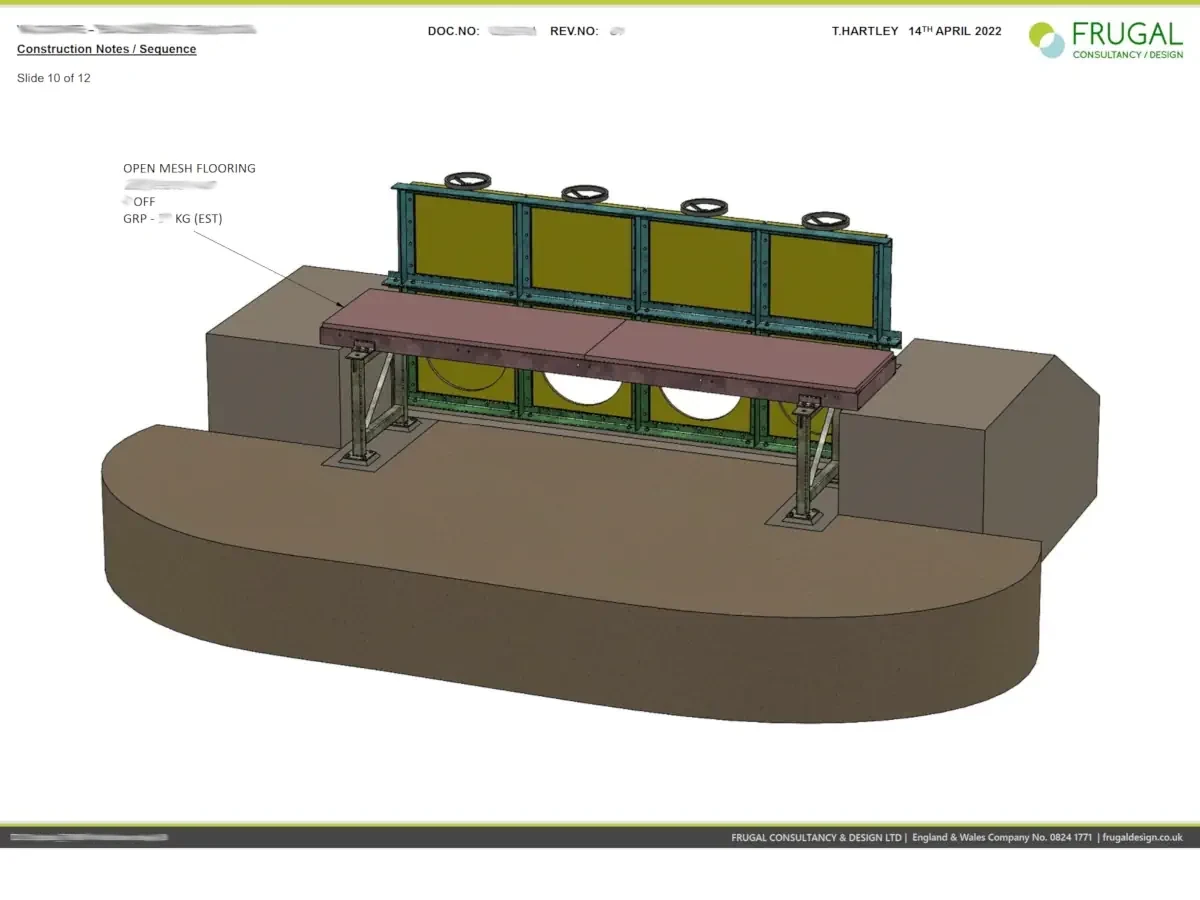Select the second handwheel from the left
This screenshot has height=900, width=1200.
tap(585, 193)
